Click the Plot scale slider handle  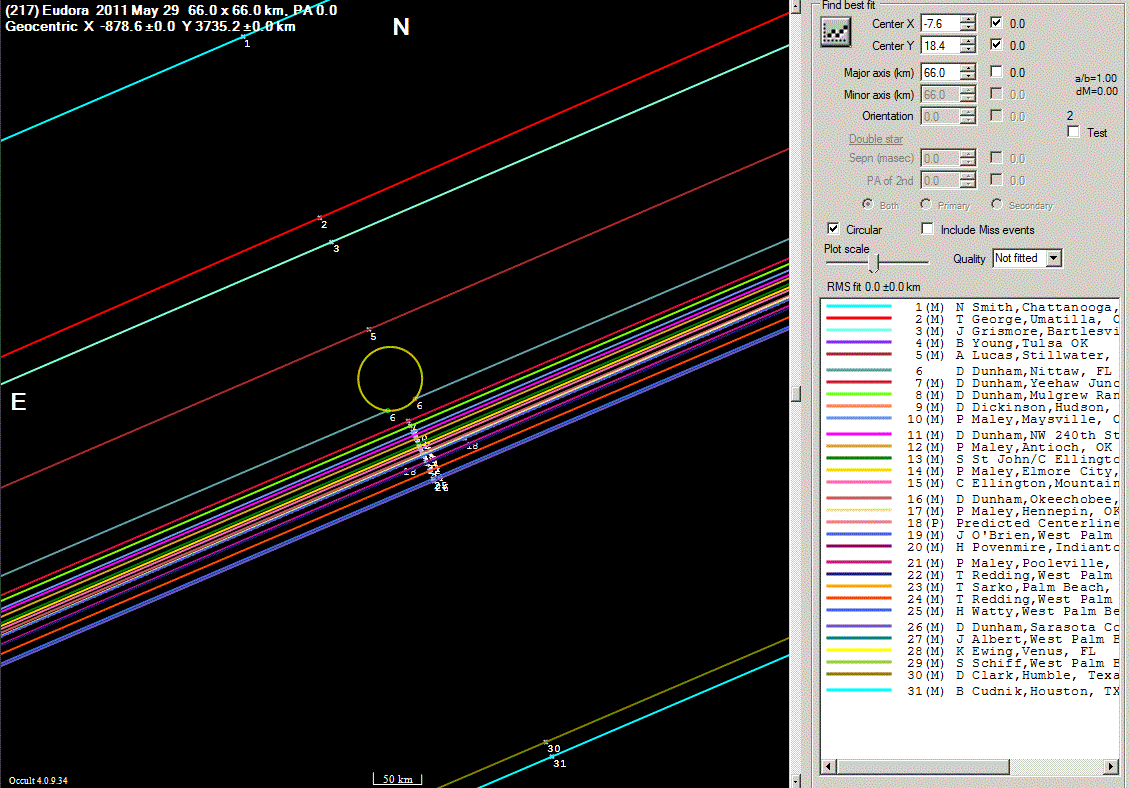pos(874,263)
